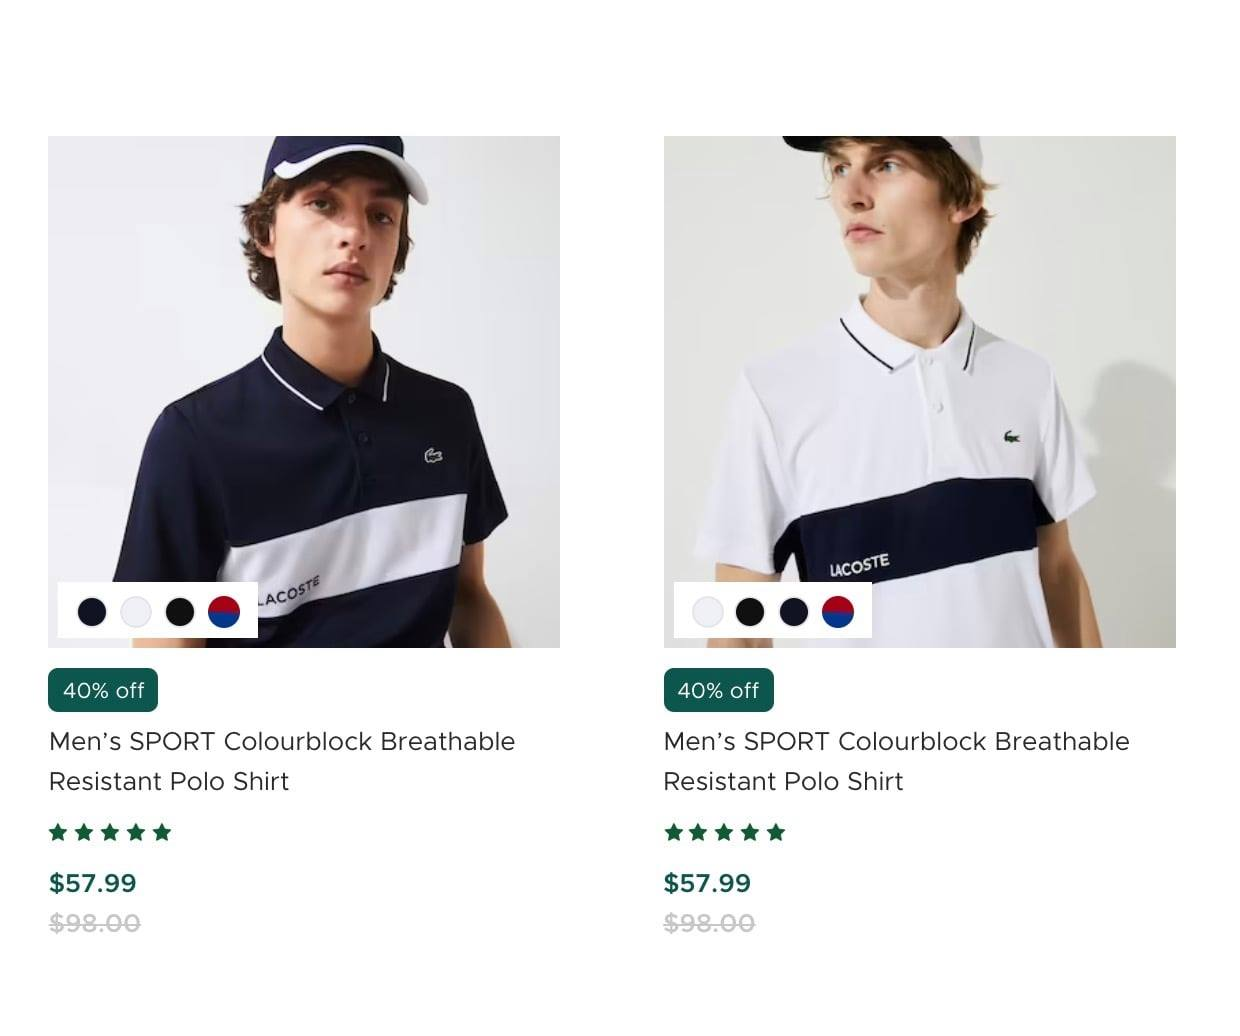This screenshot has width=1240, height=1036.
Task: Click the 40% off badge under navy polo
Action: click(x=103, y=690)
